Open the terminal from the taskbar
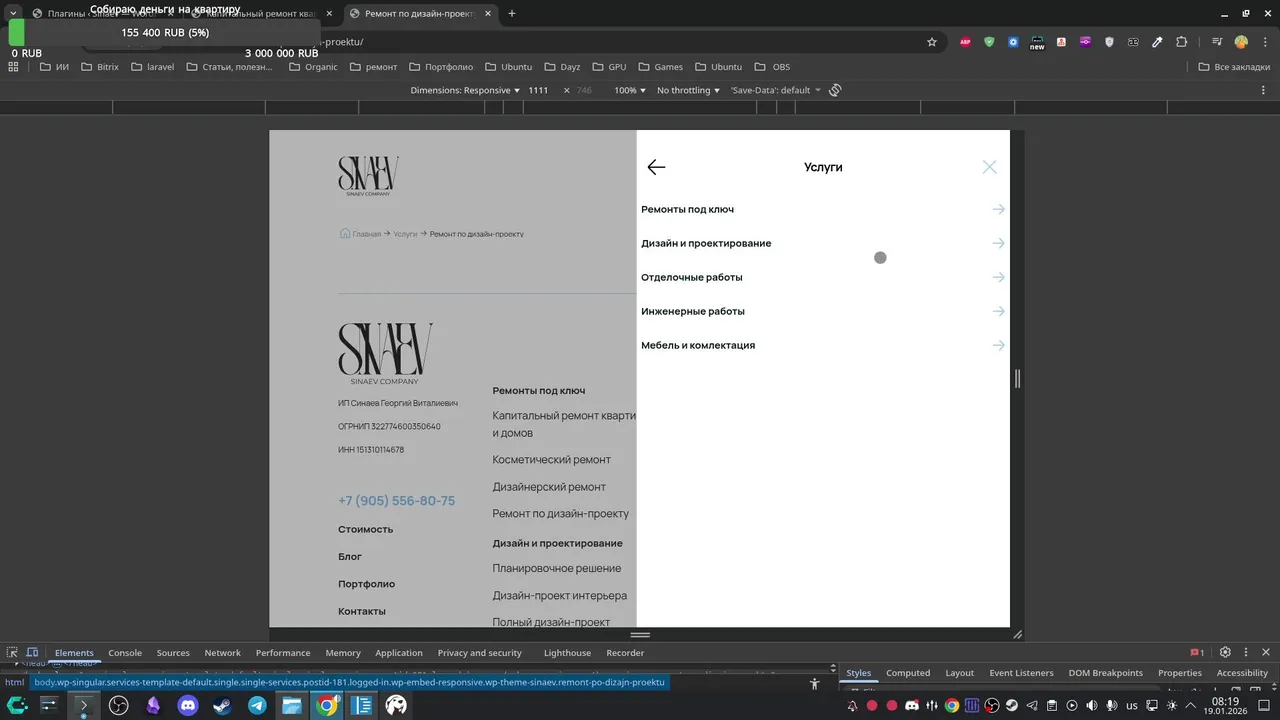1280x720 pixels. tap(84, 705)
